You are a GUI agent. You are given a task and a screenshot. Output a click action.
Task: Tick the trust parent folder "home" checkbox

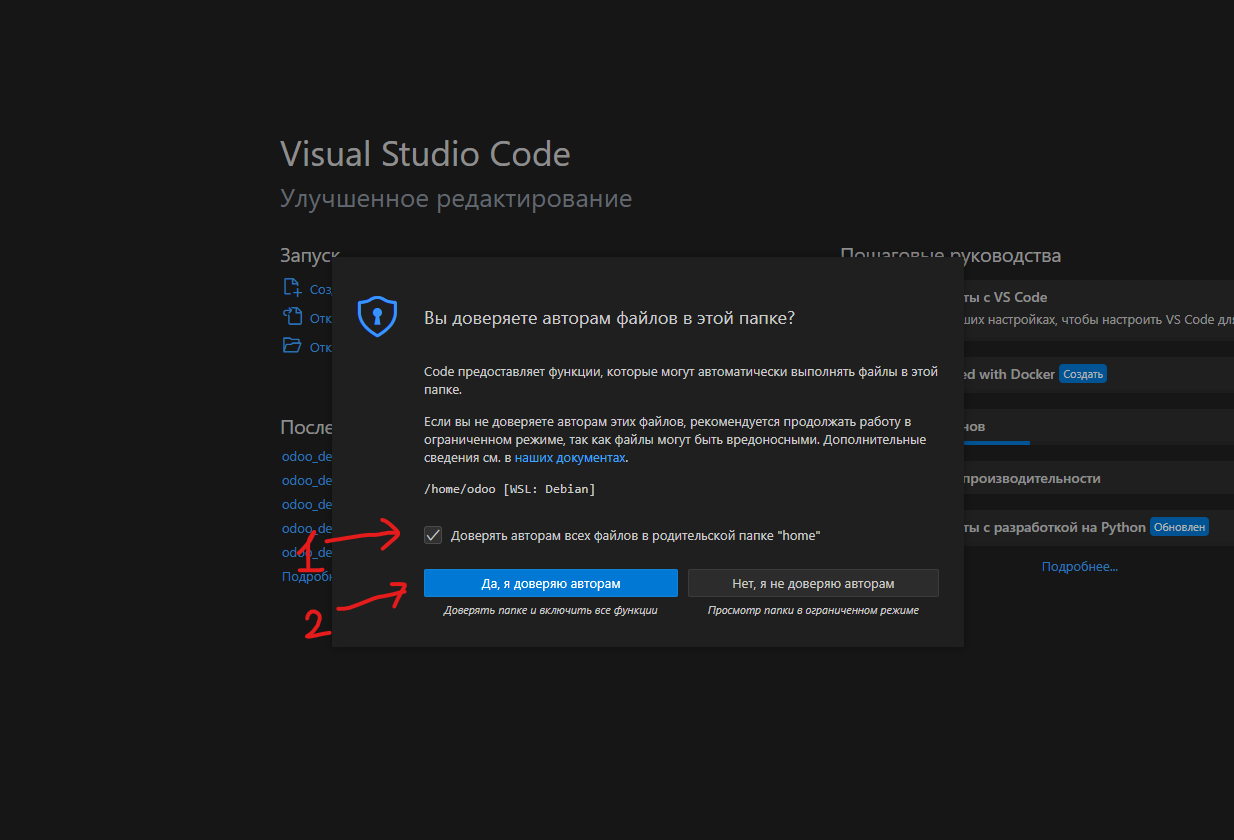click(x=433, y=535)
